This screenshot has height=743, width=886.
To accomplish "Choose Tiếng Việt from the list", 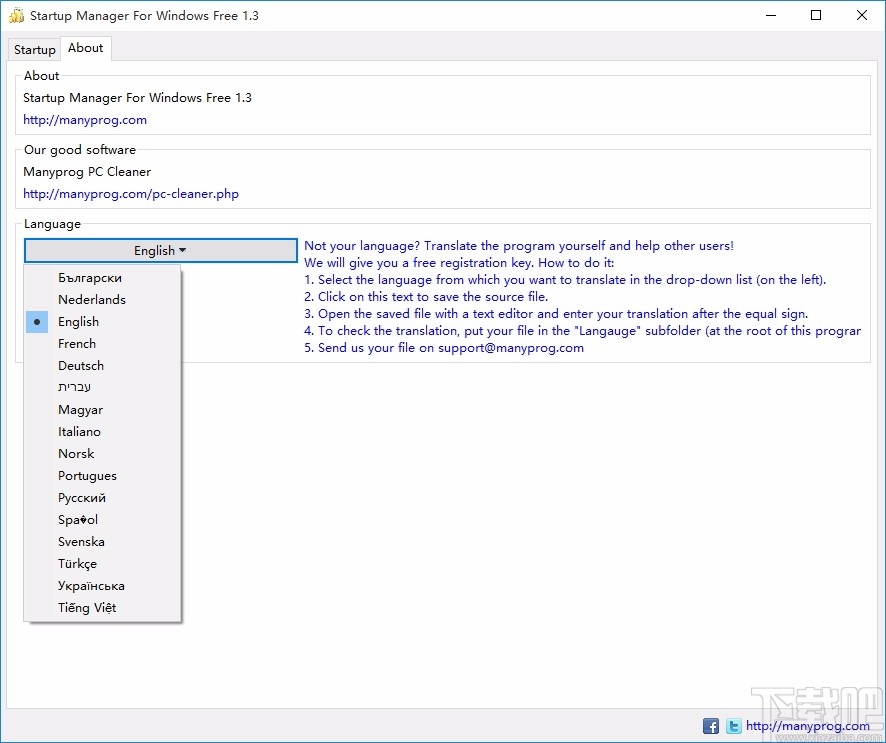I will tap(86, 607).
